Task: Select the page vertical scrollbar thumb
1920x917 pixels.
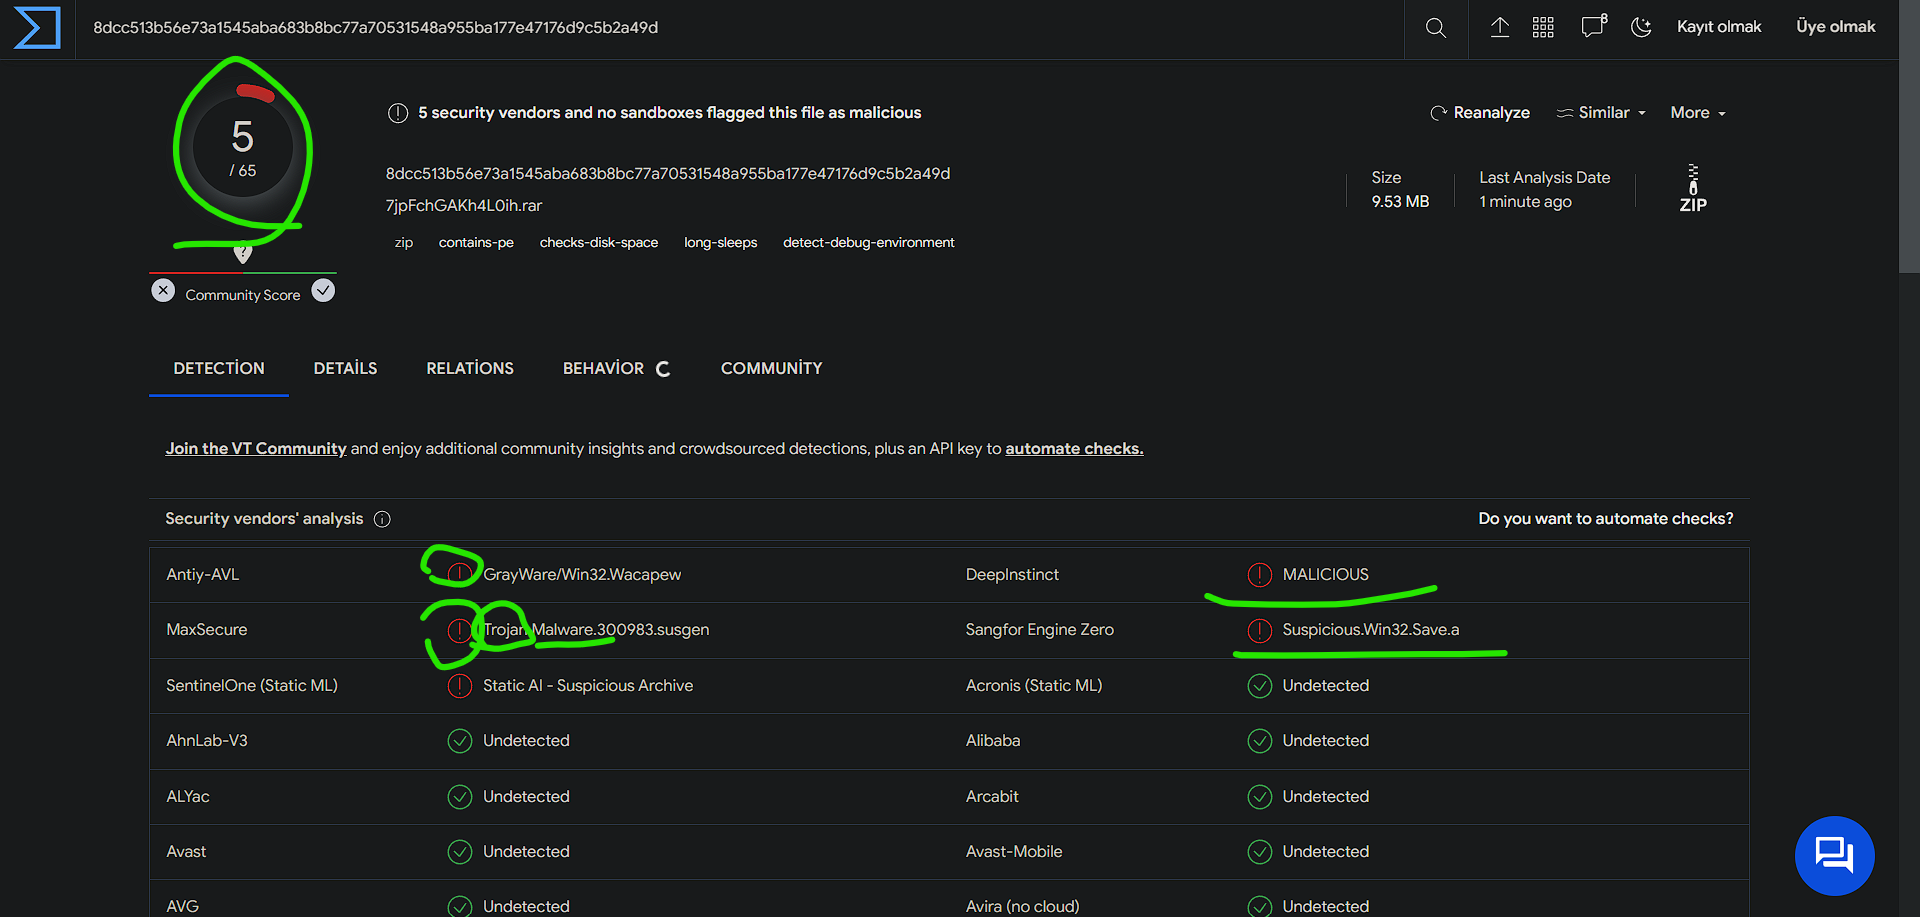Action: pos(1909,137)
